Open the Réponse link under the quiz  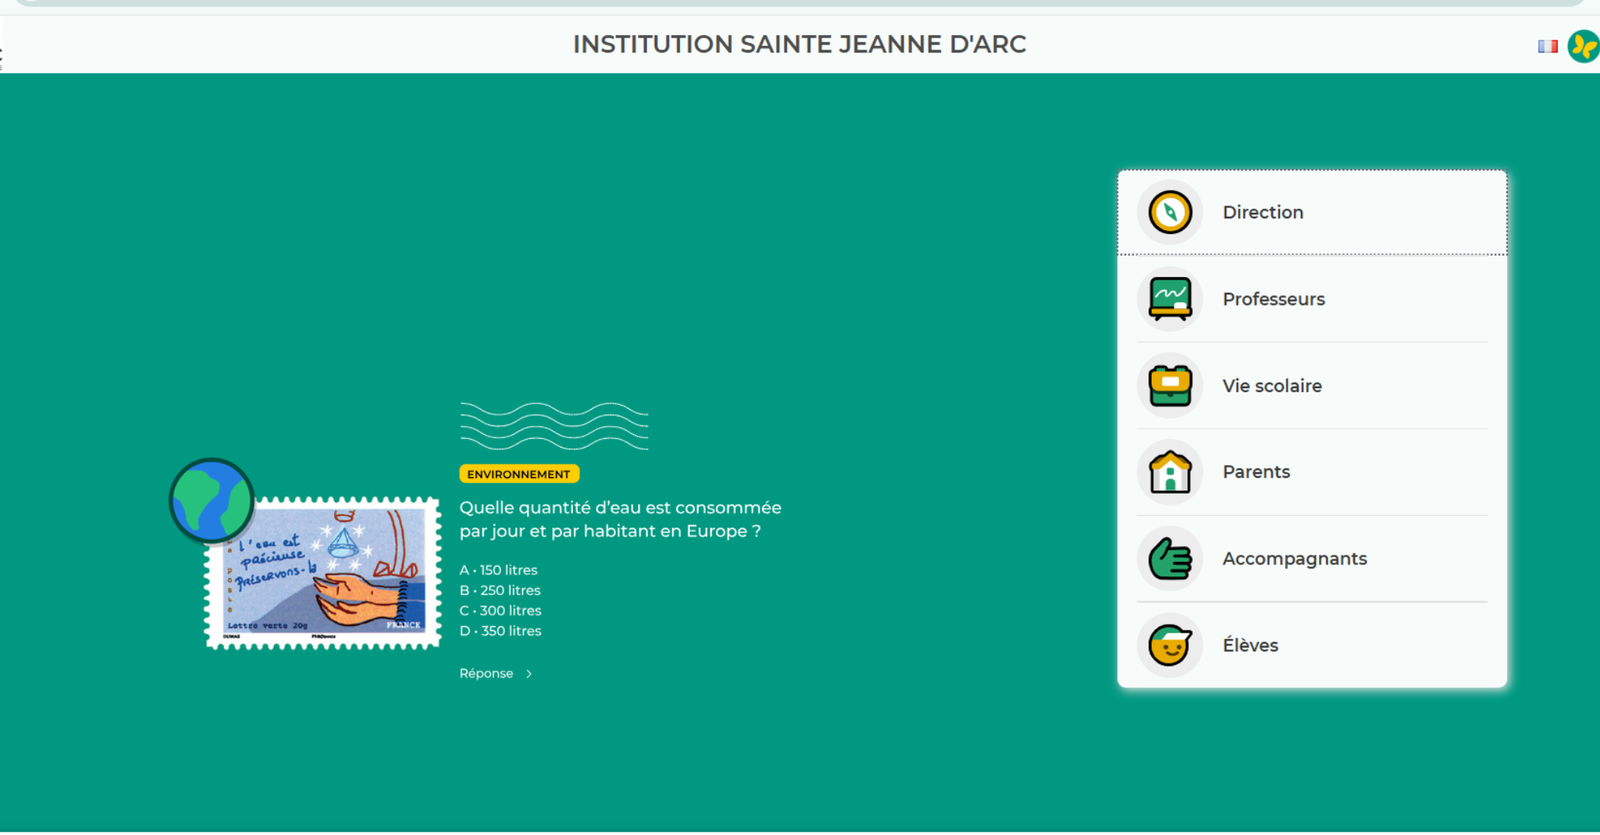point(486,674)
